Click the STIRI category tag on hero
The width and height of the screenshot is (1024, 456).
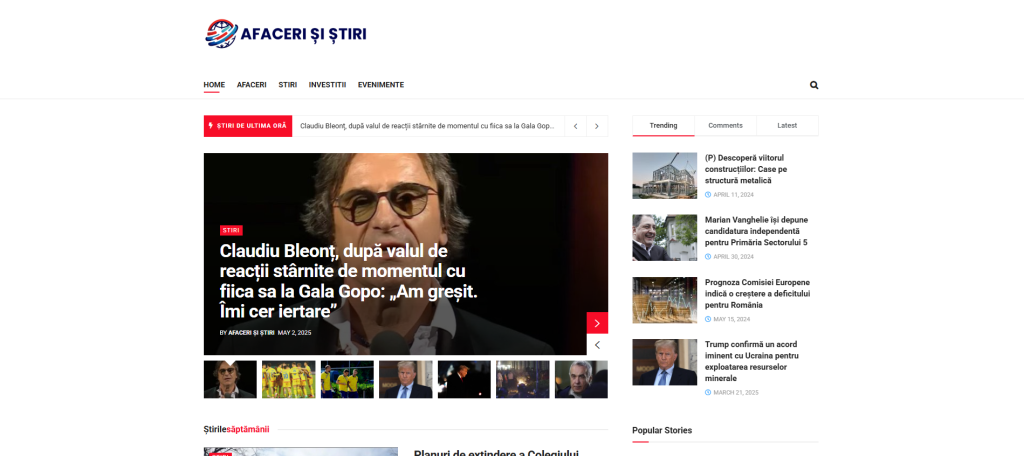point(231,231)
